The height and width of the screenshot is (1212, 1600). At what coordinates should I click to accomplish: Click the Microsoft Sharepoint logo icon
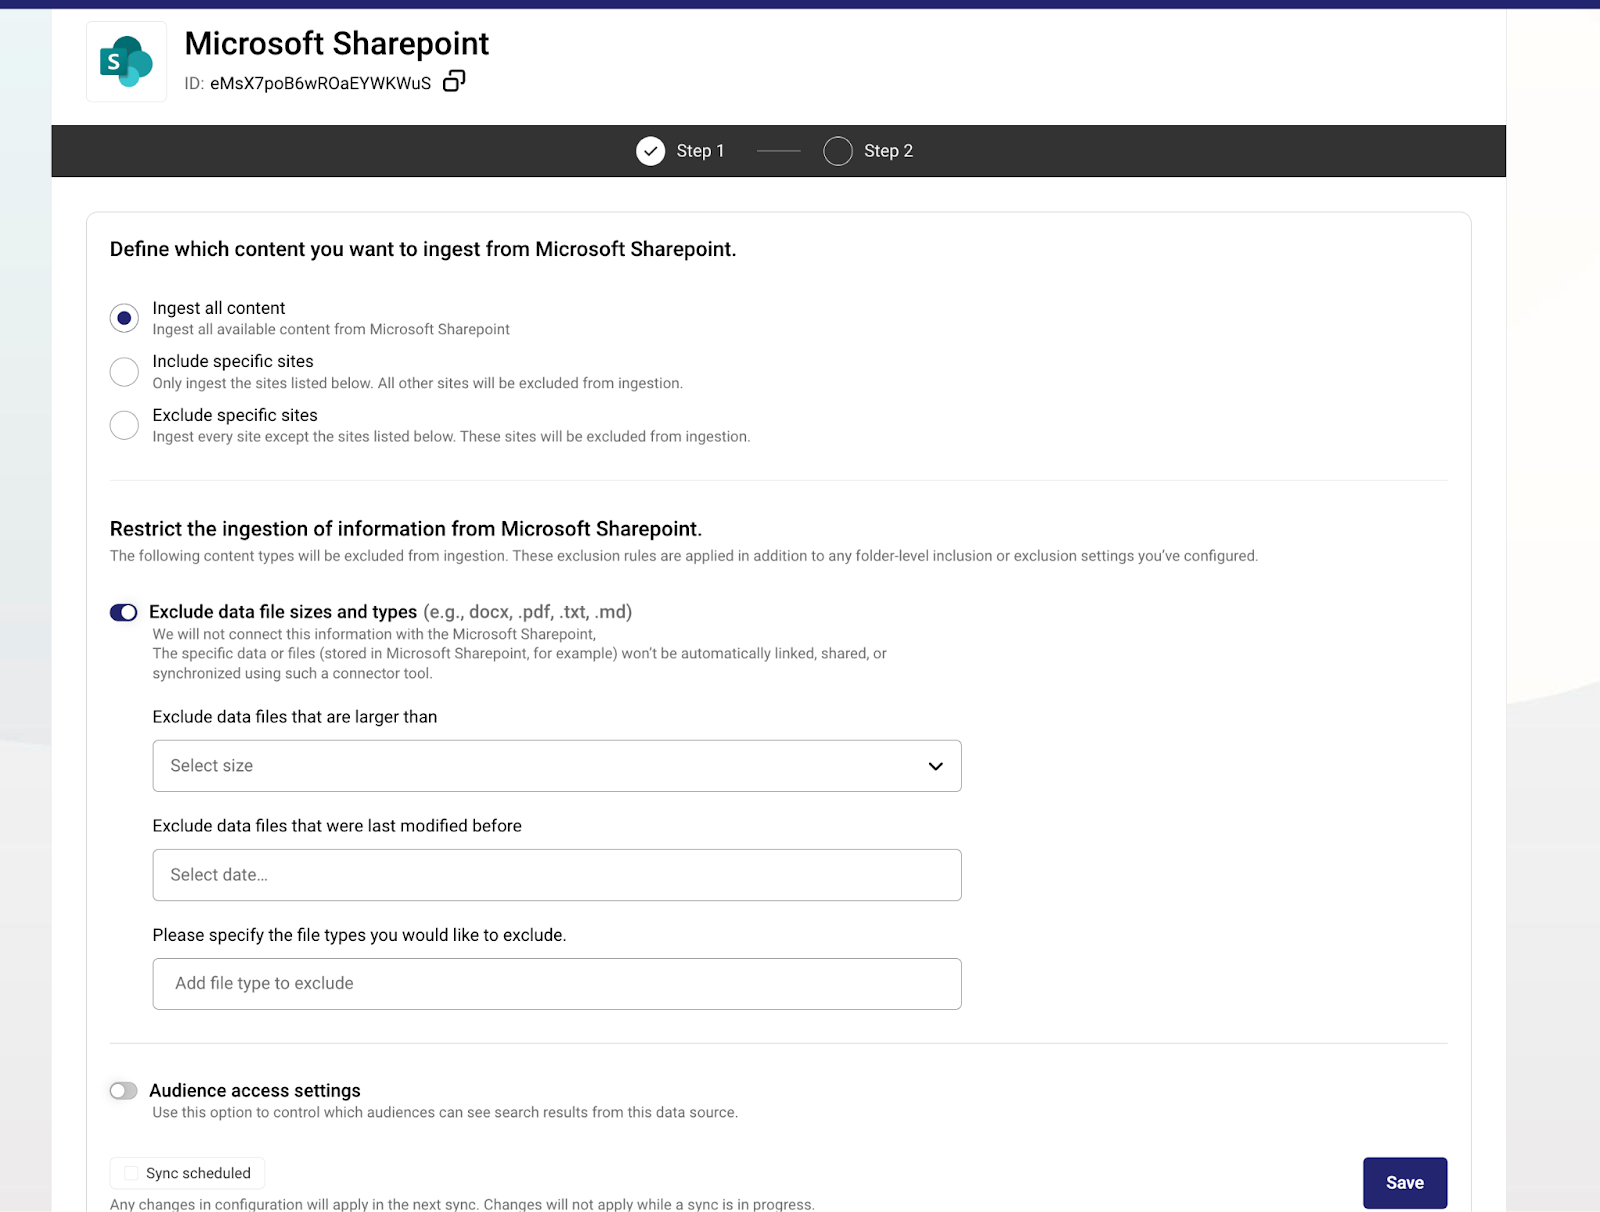[x=126, y=62]
